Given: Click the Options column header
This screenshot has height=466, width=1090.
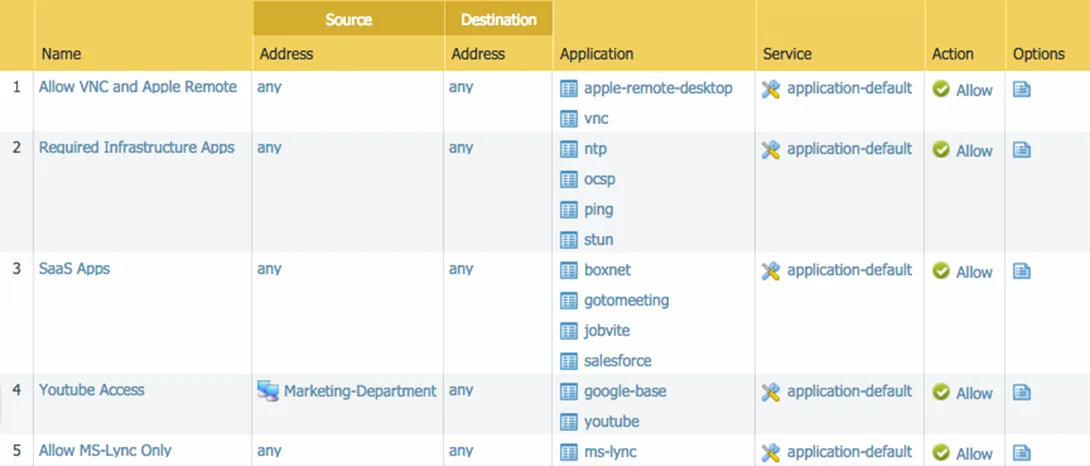Looking at the screenshot, I should pos(1039,54).
